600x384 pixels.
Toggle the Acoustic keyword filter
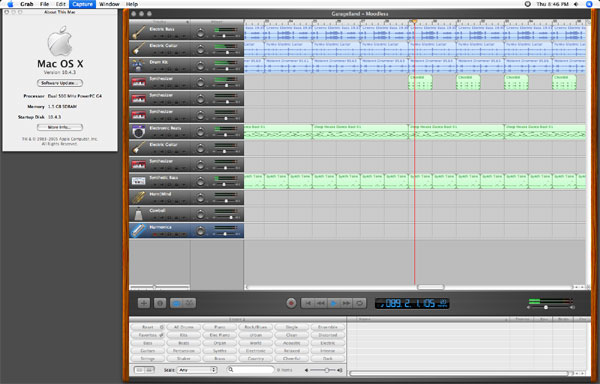pos(292,343)
